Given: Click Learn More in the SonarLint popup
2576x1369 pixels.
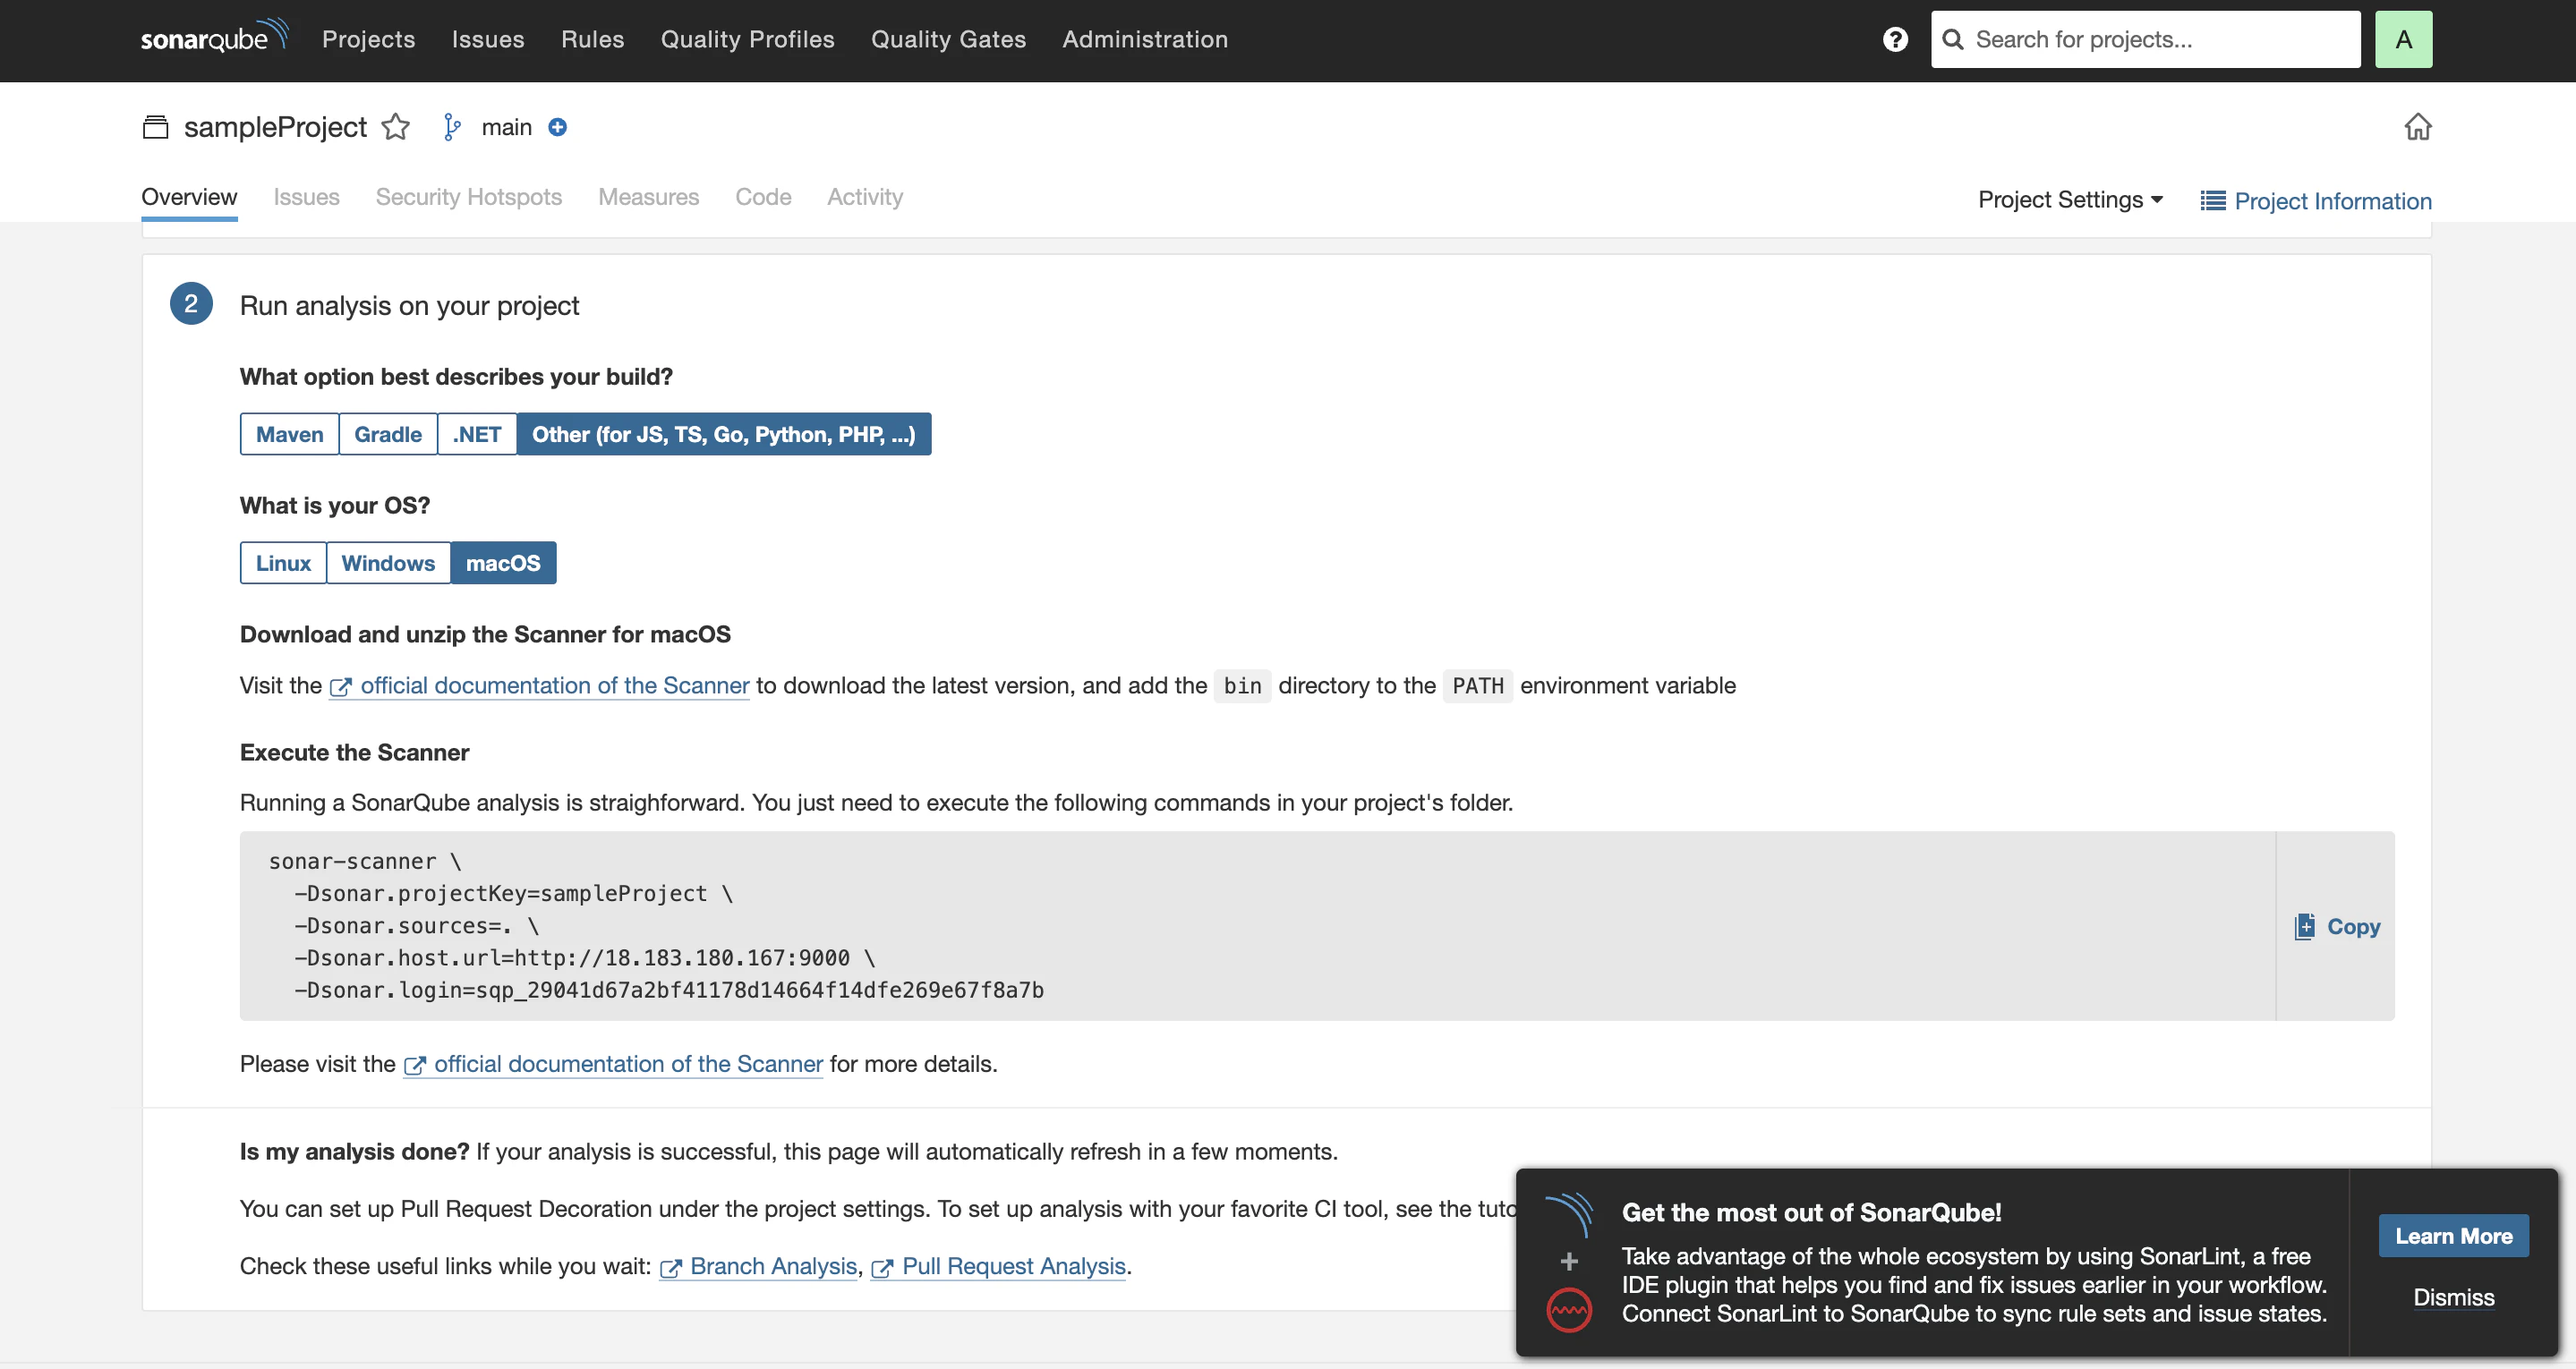Looking at the screenshot, I should coord(2453,1236).
